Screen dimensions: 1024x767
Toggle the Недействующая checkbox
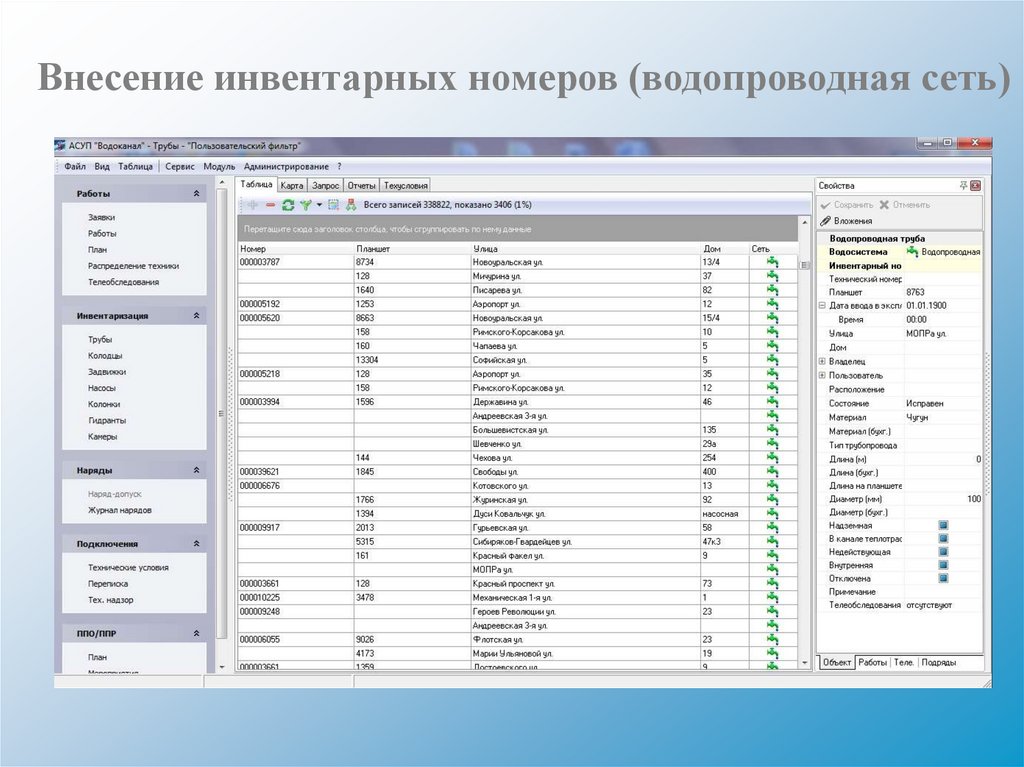point(943,552)
